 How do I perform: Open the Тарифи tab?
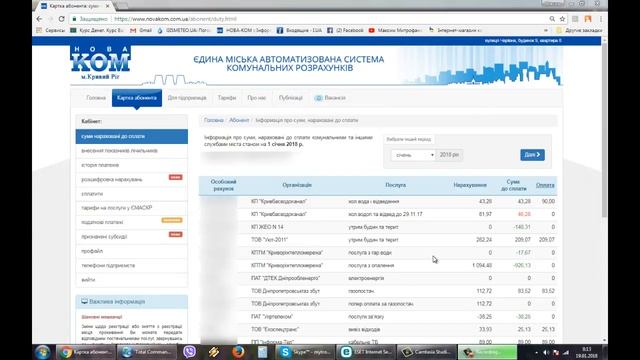[x=227, y=98]
